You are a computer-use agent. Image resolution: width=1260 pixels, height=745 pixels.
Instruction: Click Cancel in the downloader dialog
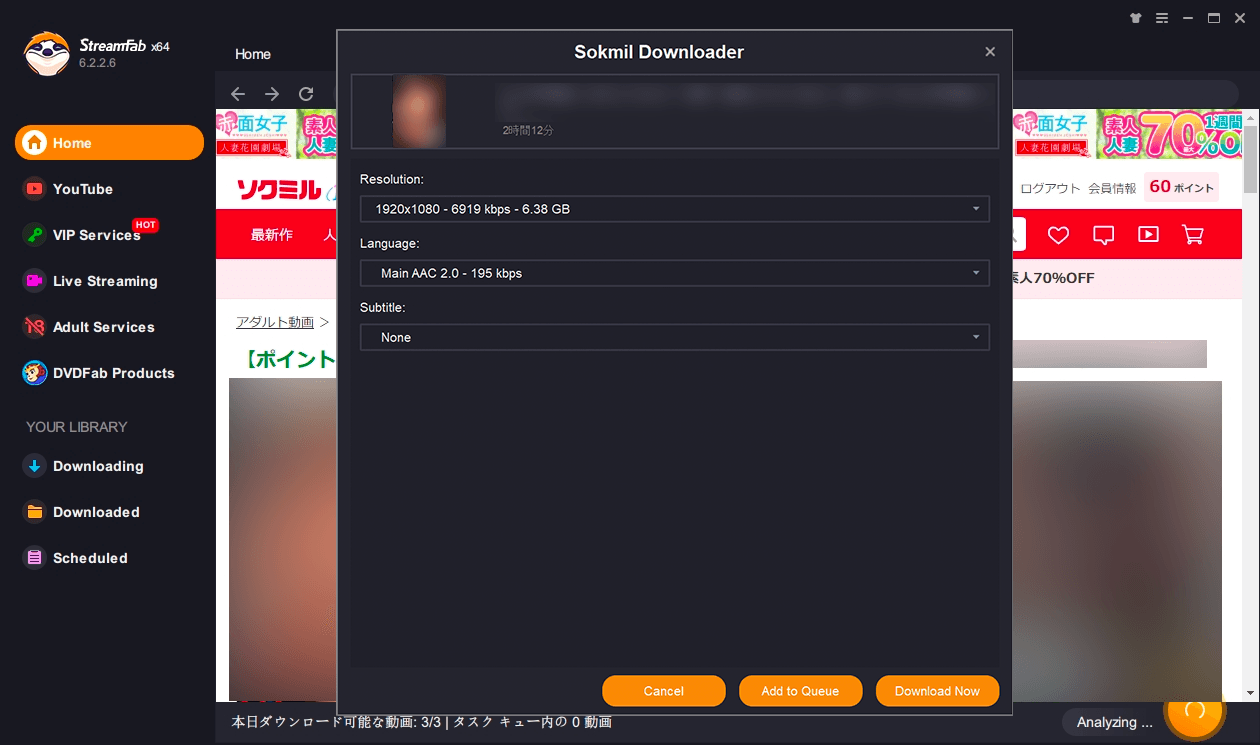pyautogui.click(x=664, y=691)
